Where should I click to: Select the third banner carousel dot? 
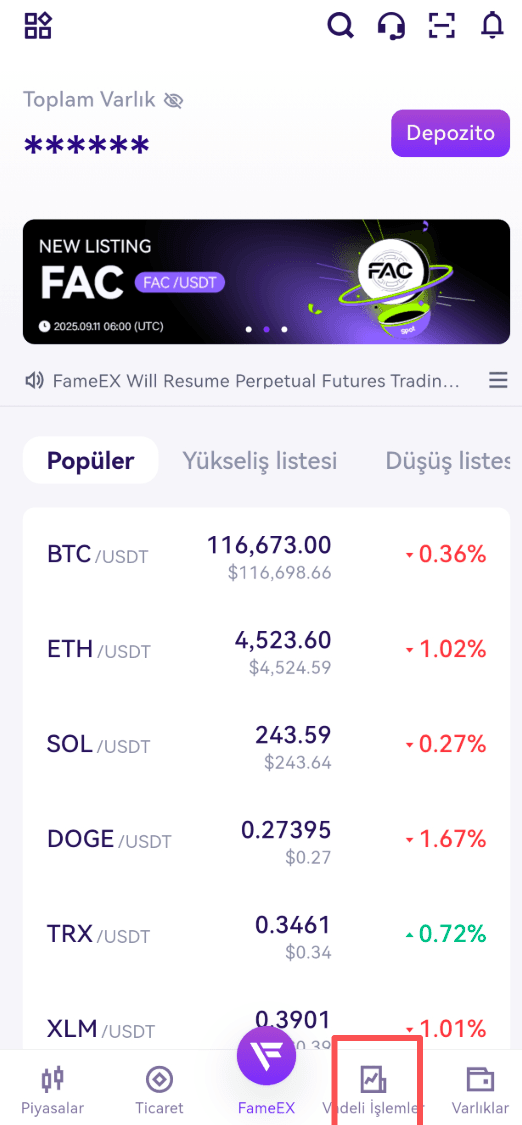point(284,329)
